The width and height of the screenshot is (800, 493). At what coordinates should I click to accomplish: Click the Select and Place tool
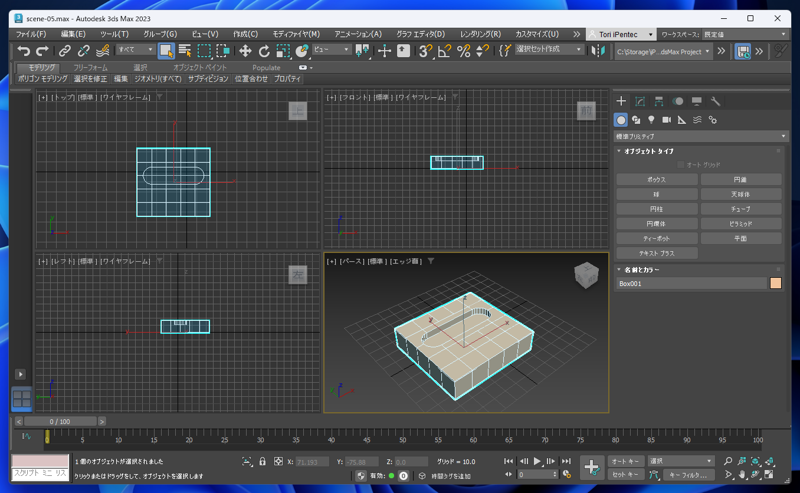click(302, 51)
